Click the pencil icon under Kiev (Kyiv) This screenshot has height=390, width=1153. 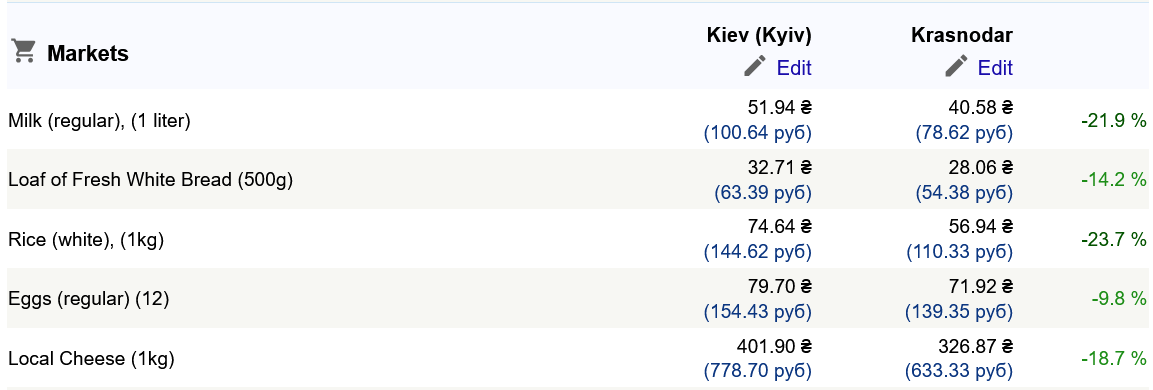pyautogui.click(x=754, y=66)
